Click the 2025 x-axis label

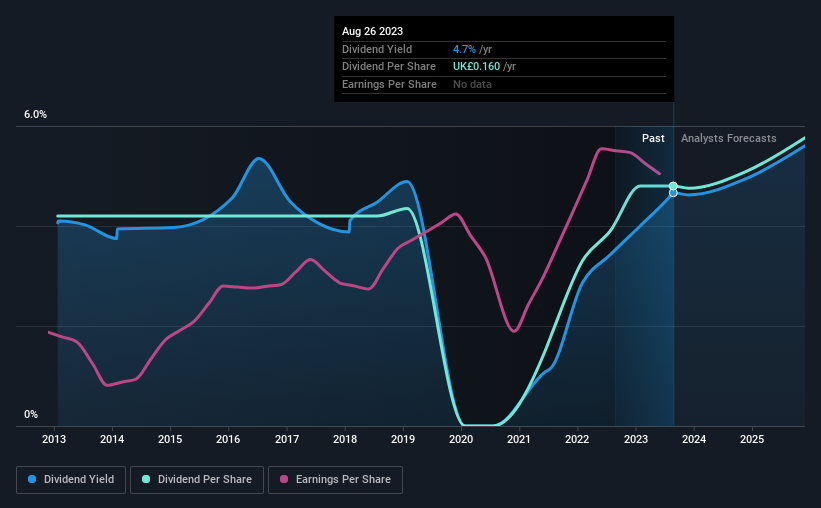[x=752, y=439]
